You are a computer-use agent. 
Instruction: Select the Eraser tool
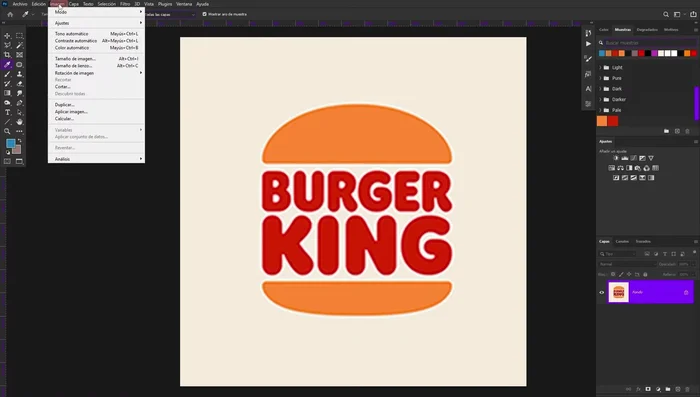(19, 84)
